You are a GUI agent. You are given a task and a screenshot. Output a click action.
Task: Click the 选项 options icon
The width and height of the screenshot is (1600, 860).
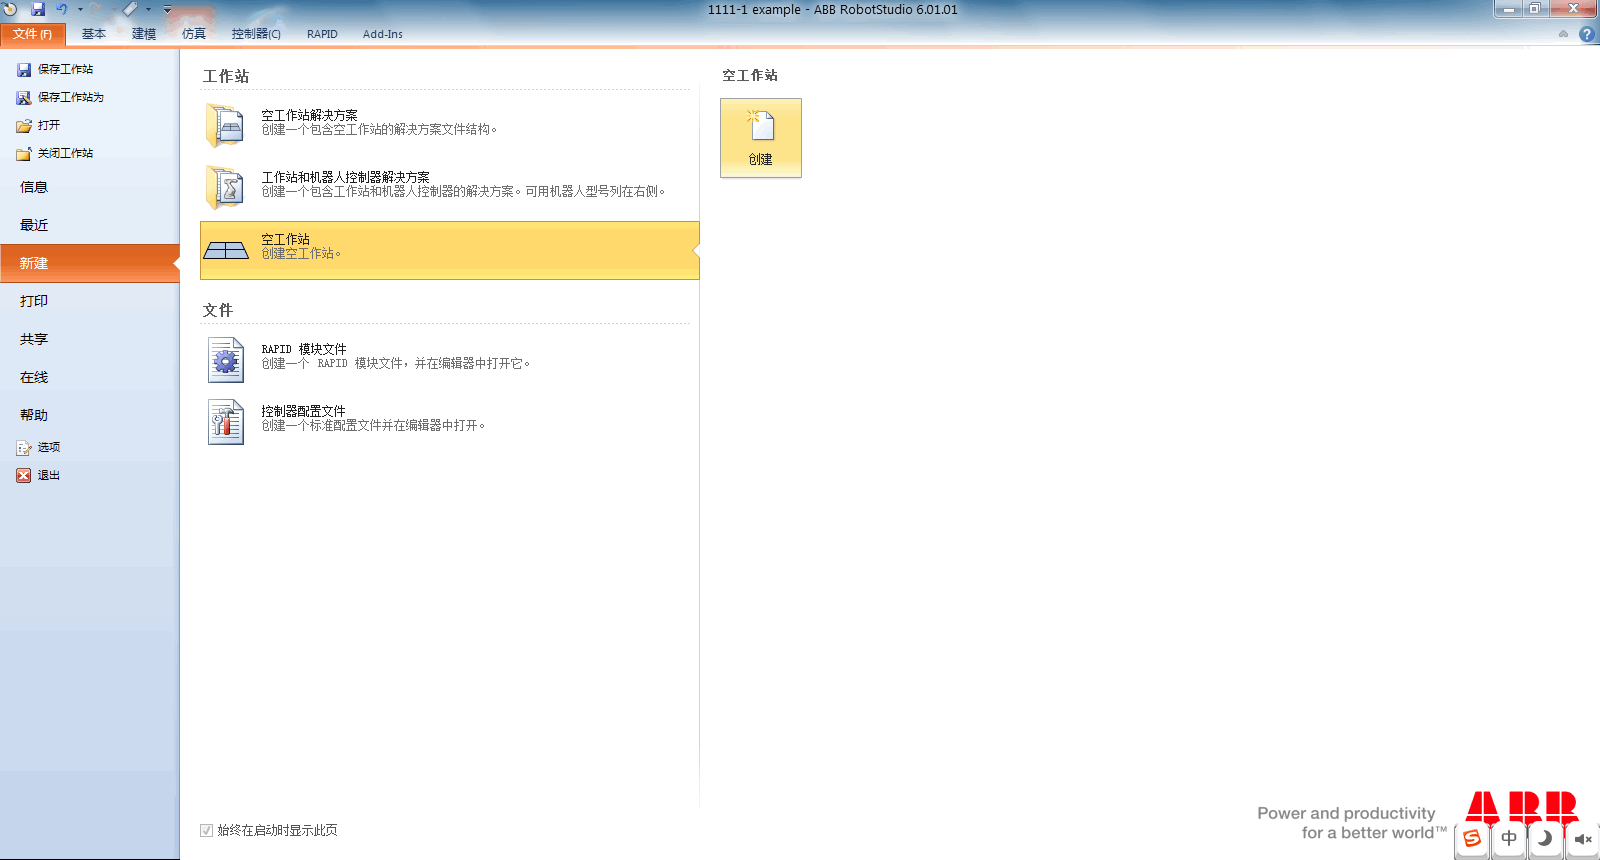point(24,448)
